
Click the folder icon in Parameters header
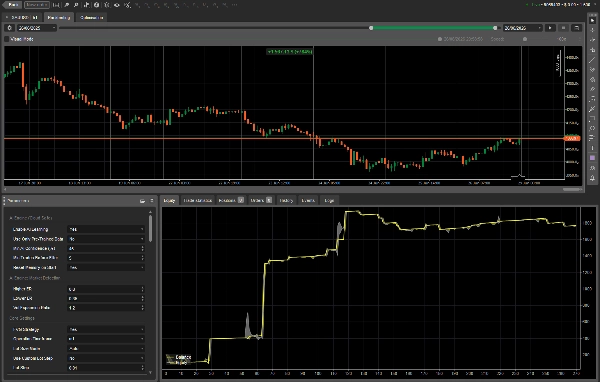[142, 201]
